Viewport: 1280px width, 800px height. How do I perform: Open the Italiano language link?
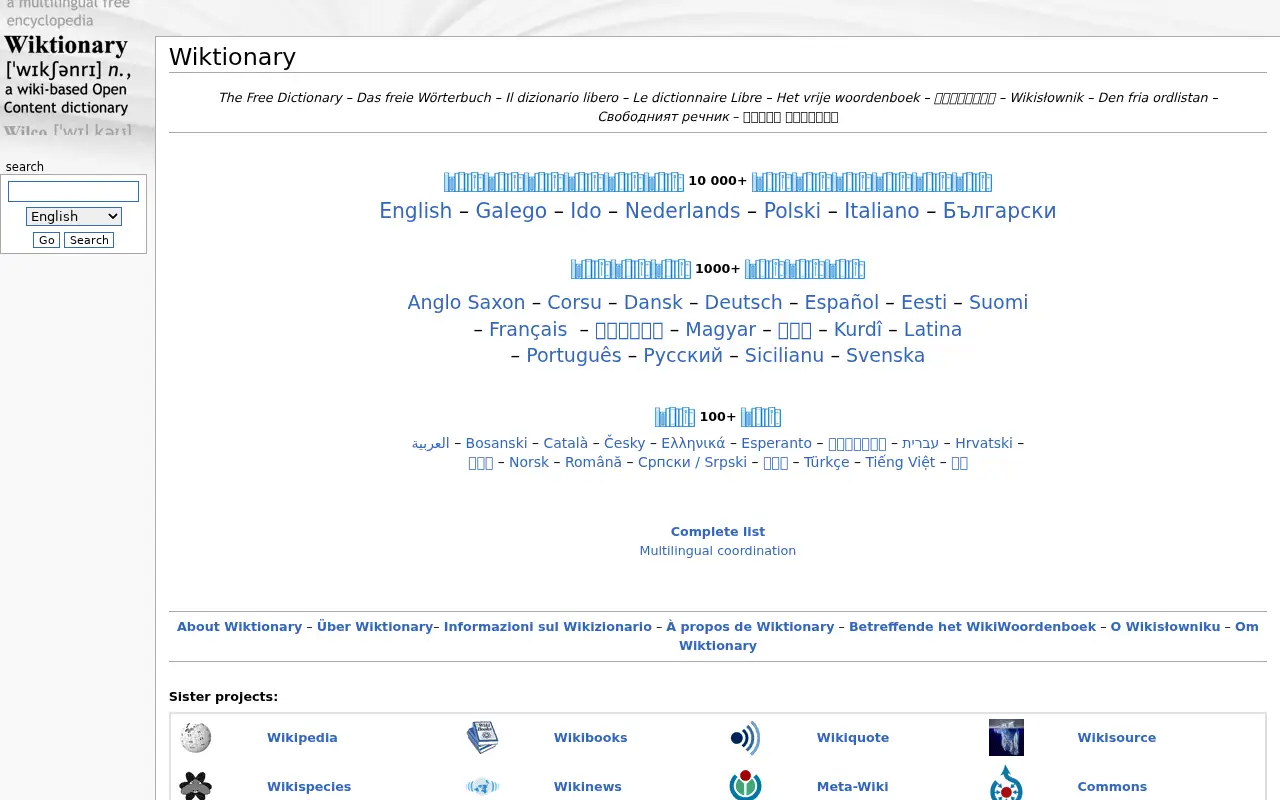[882, 211]
